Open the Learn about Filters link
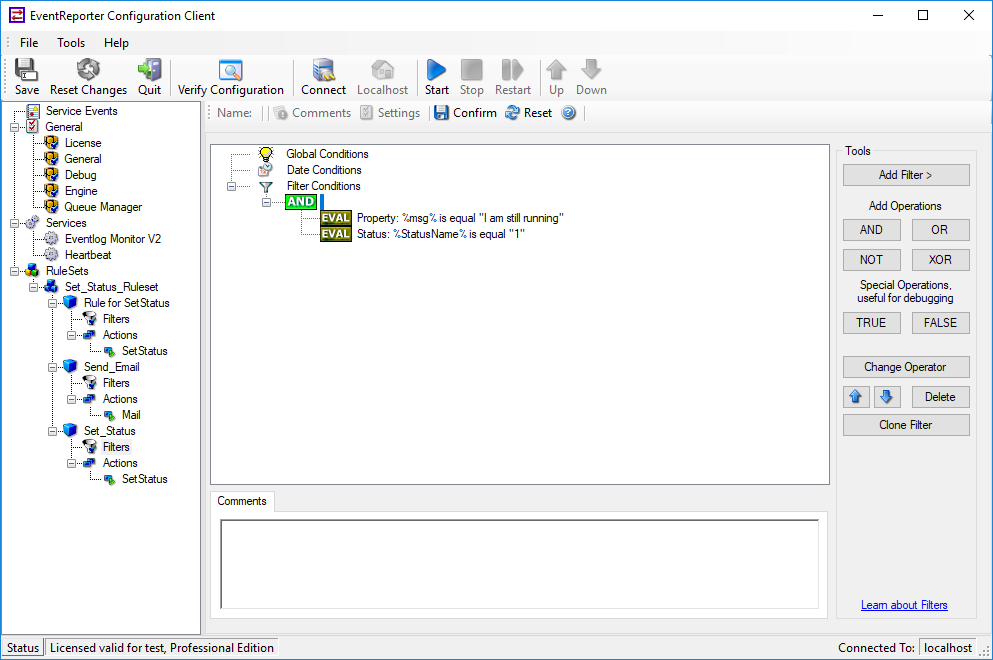 [x=904, y=605]
